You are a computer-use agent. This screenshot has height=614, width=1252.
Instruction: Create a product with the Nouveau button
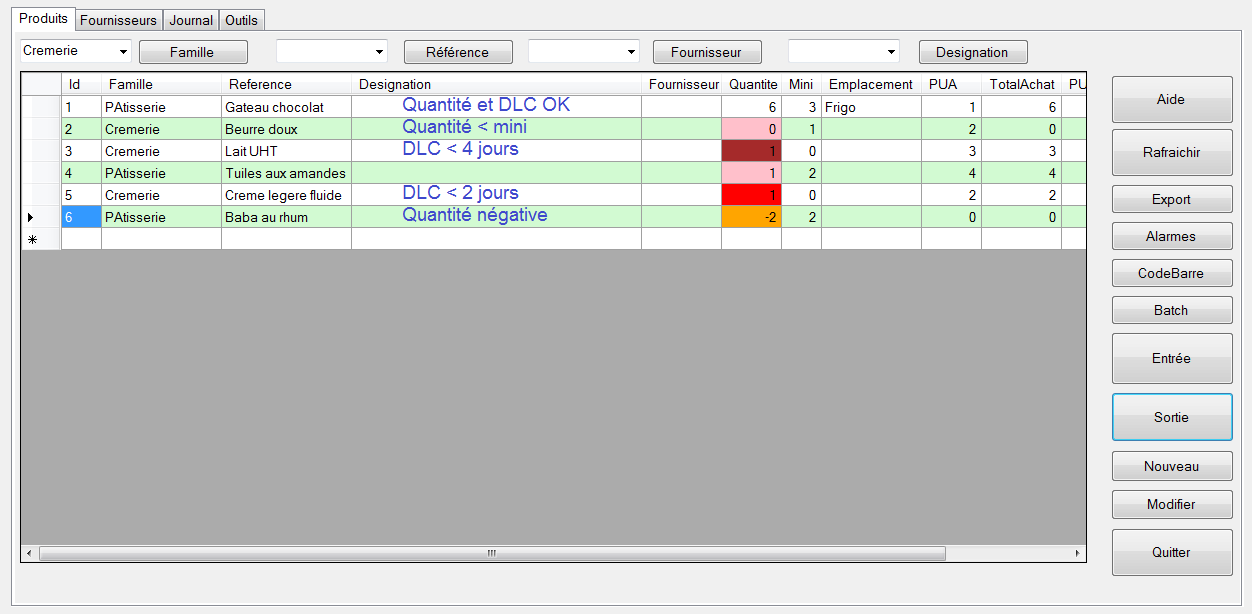pos(1172,466)
